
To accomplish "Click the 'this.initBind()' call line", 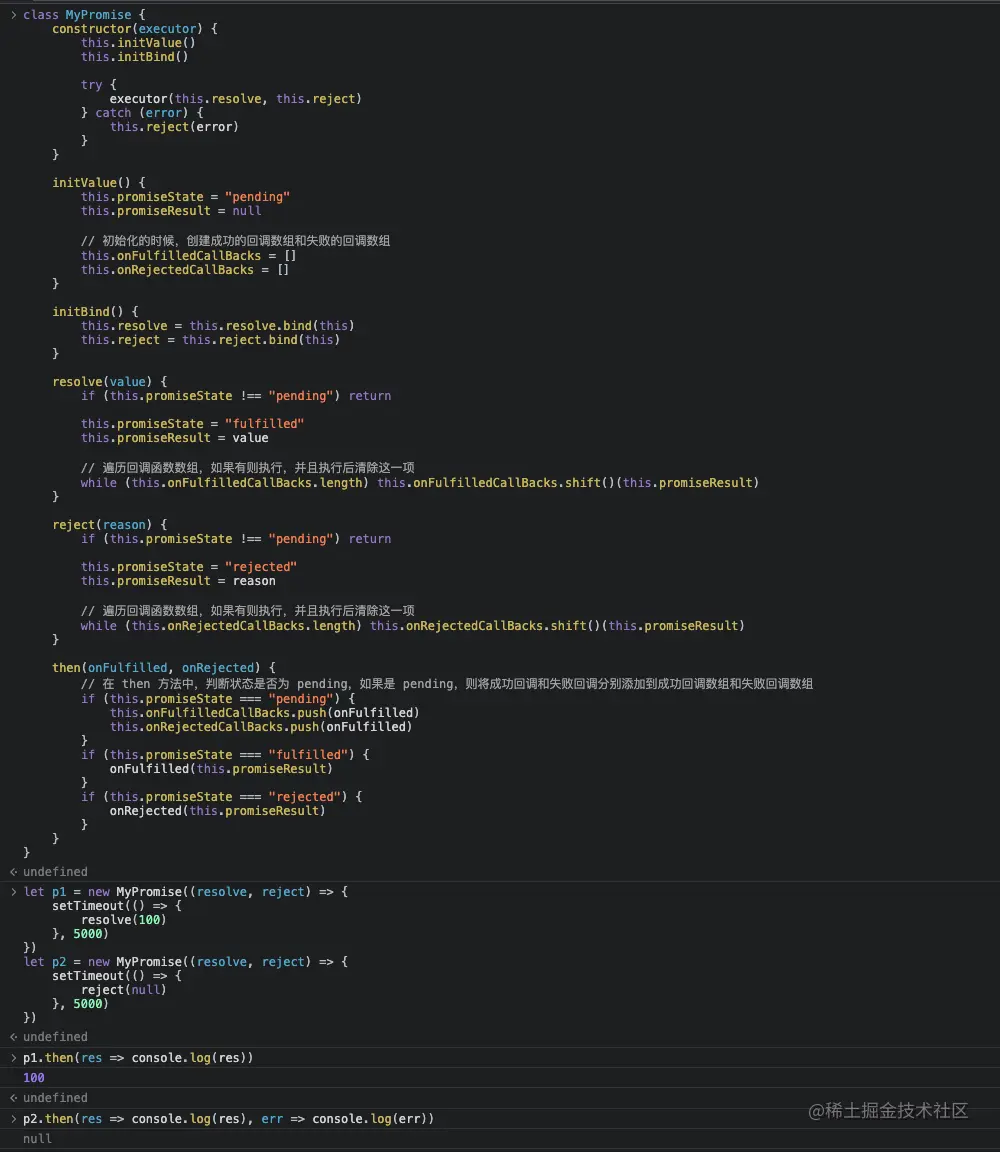I will click(x=134, y=57).
